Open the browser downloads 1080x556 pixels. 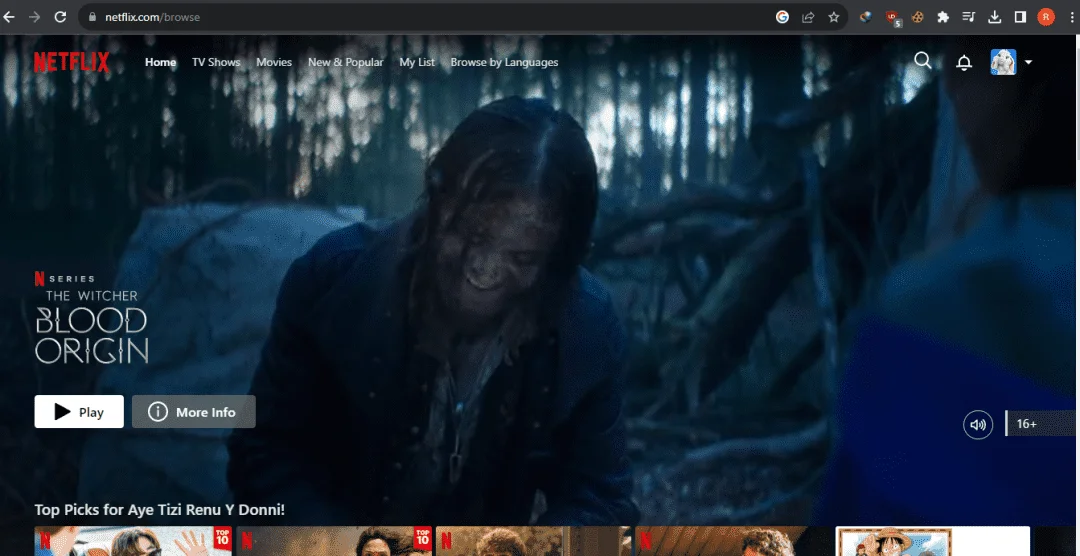(x=994, y=17)
